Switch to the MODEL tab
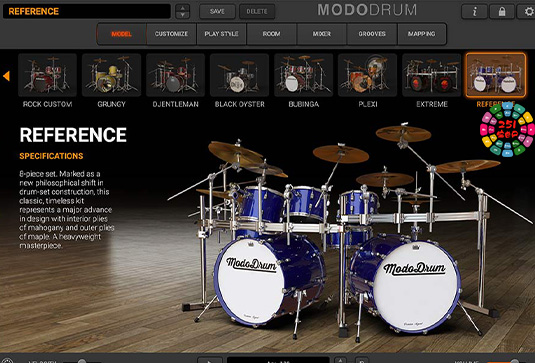Viewport: 535px width, 363px height. point(121,34)
